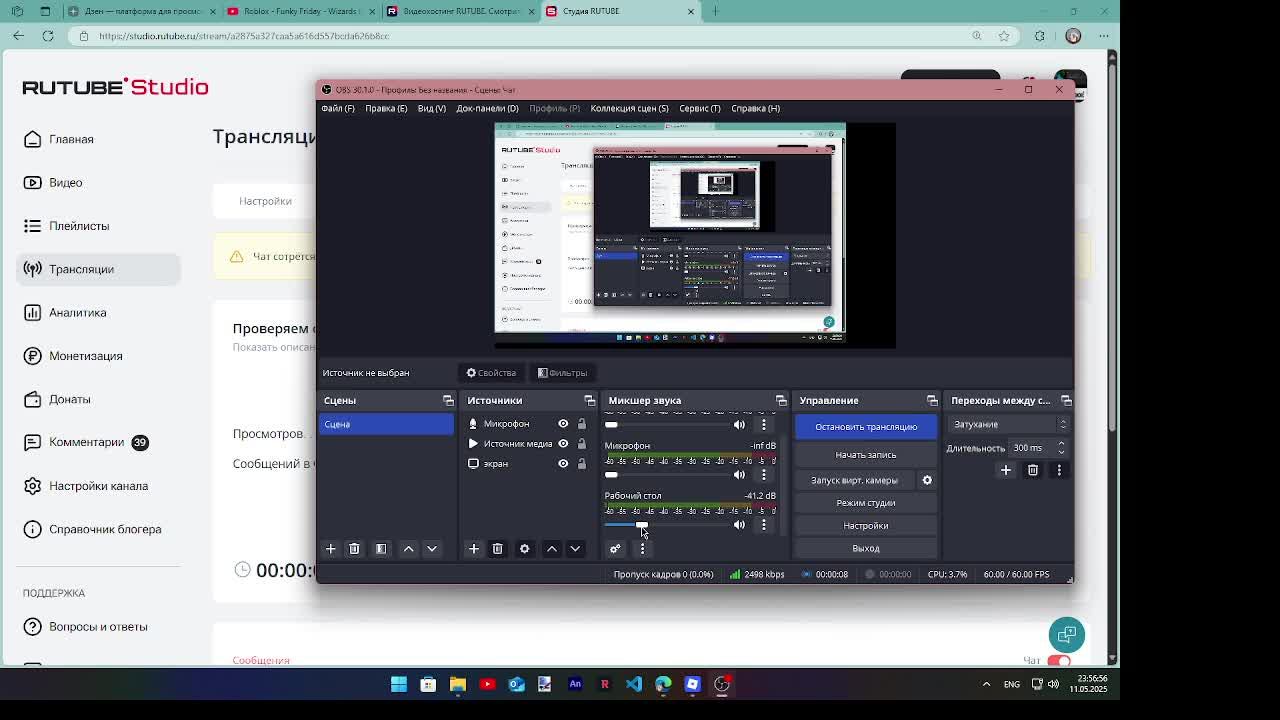
Task: Open audio mixer menu below the mixer channels
Action: coord(642,549)
